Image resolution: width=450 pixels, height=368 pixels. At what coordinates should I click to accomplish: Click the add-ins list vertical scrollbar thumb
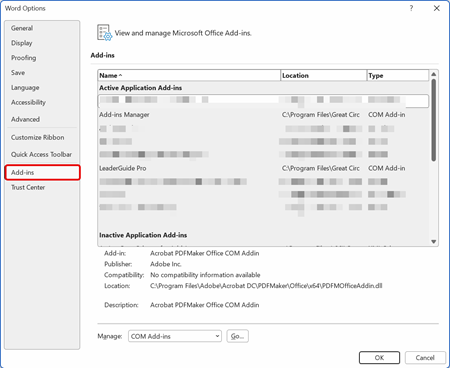pyautogui.click(x=434, y=120)
